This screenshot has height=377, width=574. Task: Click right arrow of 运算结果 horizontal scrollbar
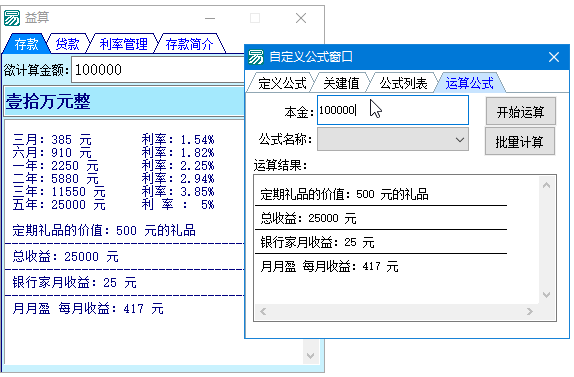(x=530, y=311)
